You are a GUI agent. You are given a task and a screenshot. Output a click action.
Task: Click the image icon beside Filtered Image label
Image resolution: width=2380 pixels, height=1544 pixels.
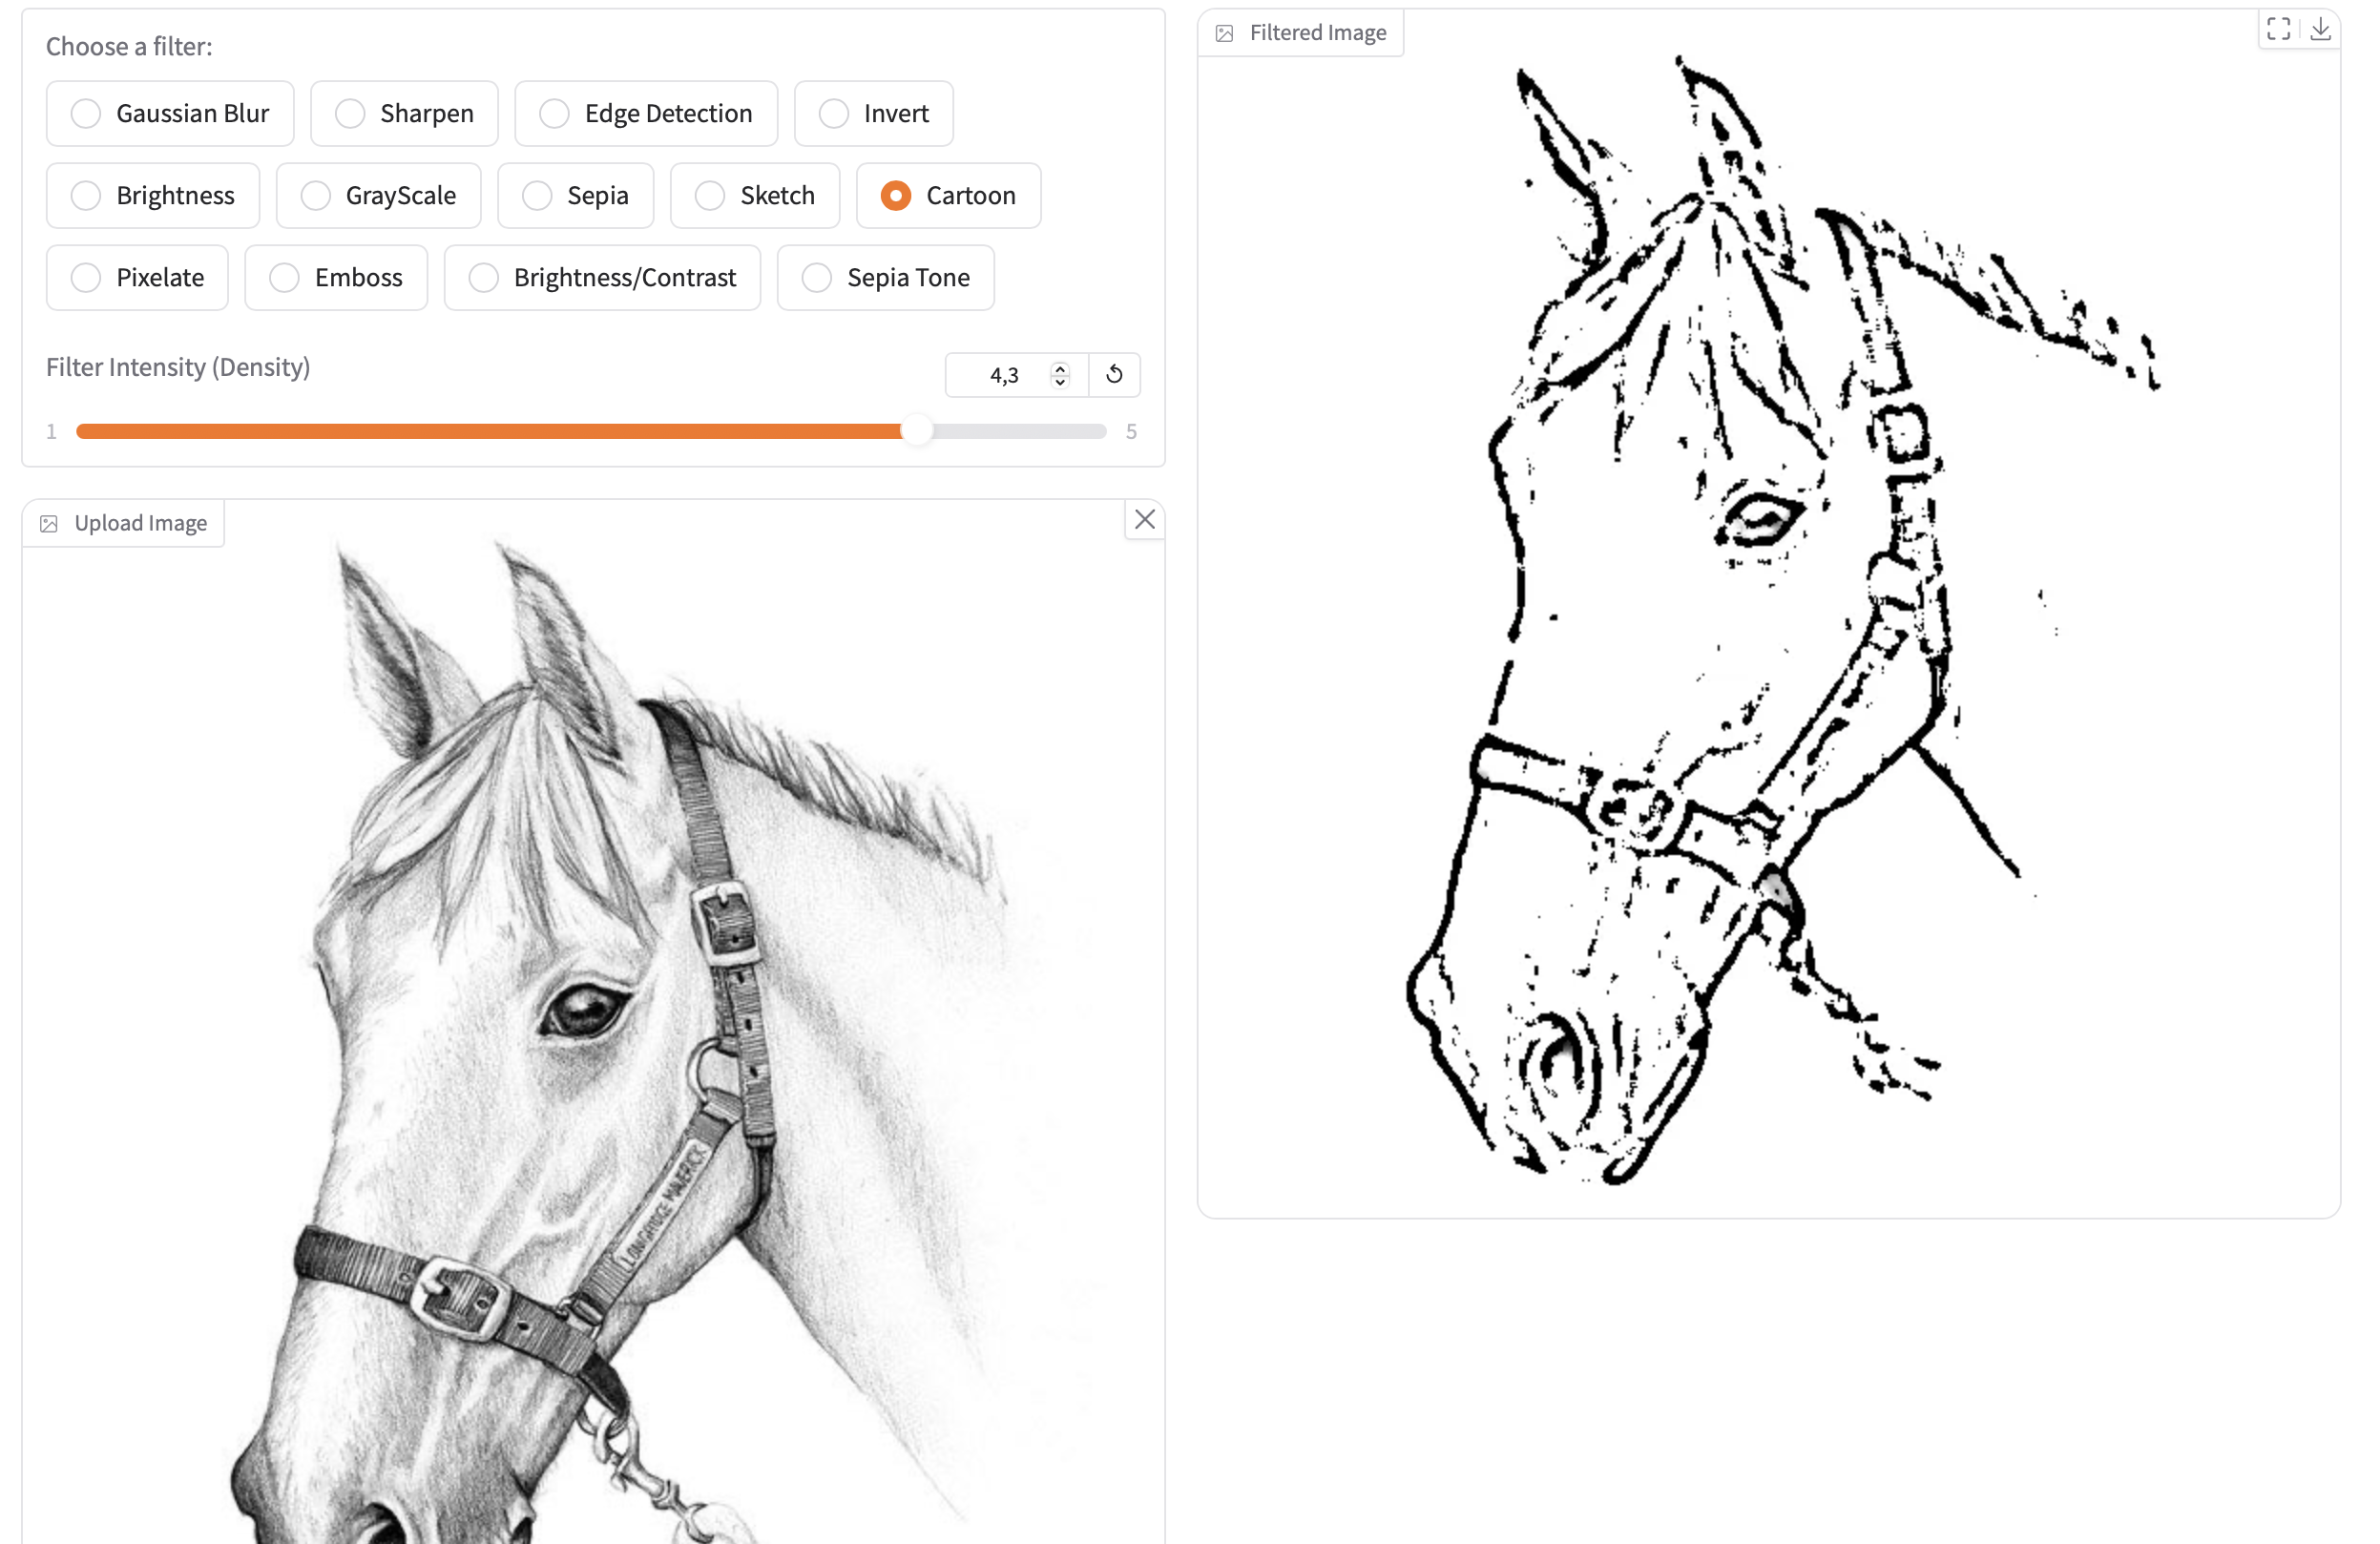click(1226, 32)
